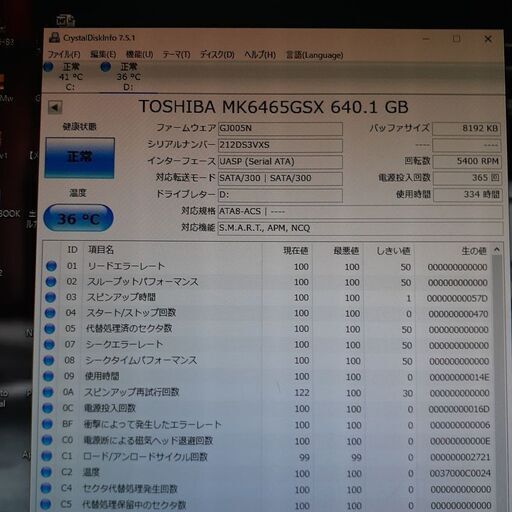Image resolution: width=512 pixels, height=512 pixels.
Task: Click the firmware field GJ005N
Action: [x=280, y=128]
